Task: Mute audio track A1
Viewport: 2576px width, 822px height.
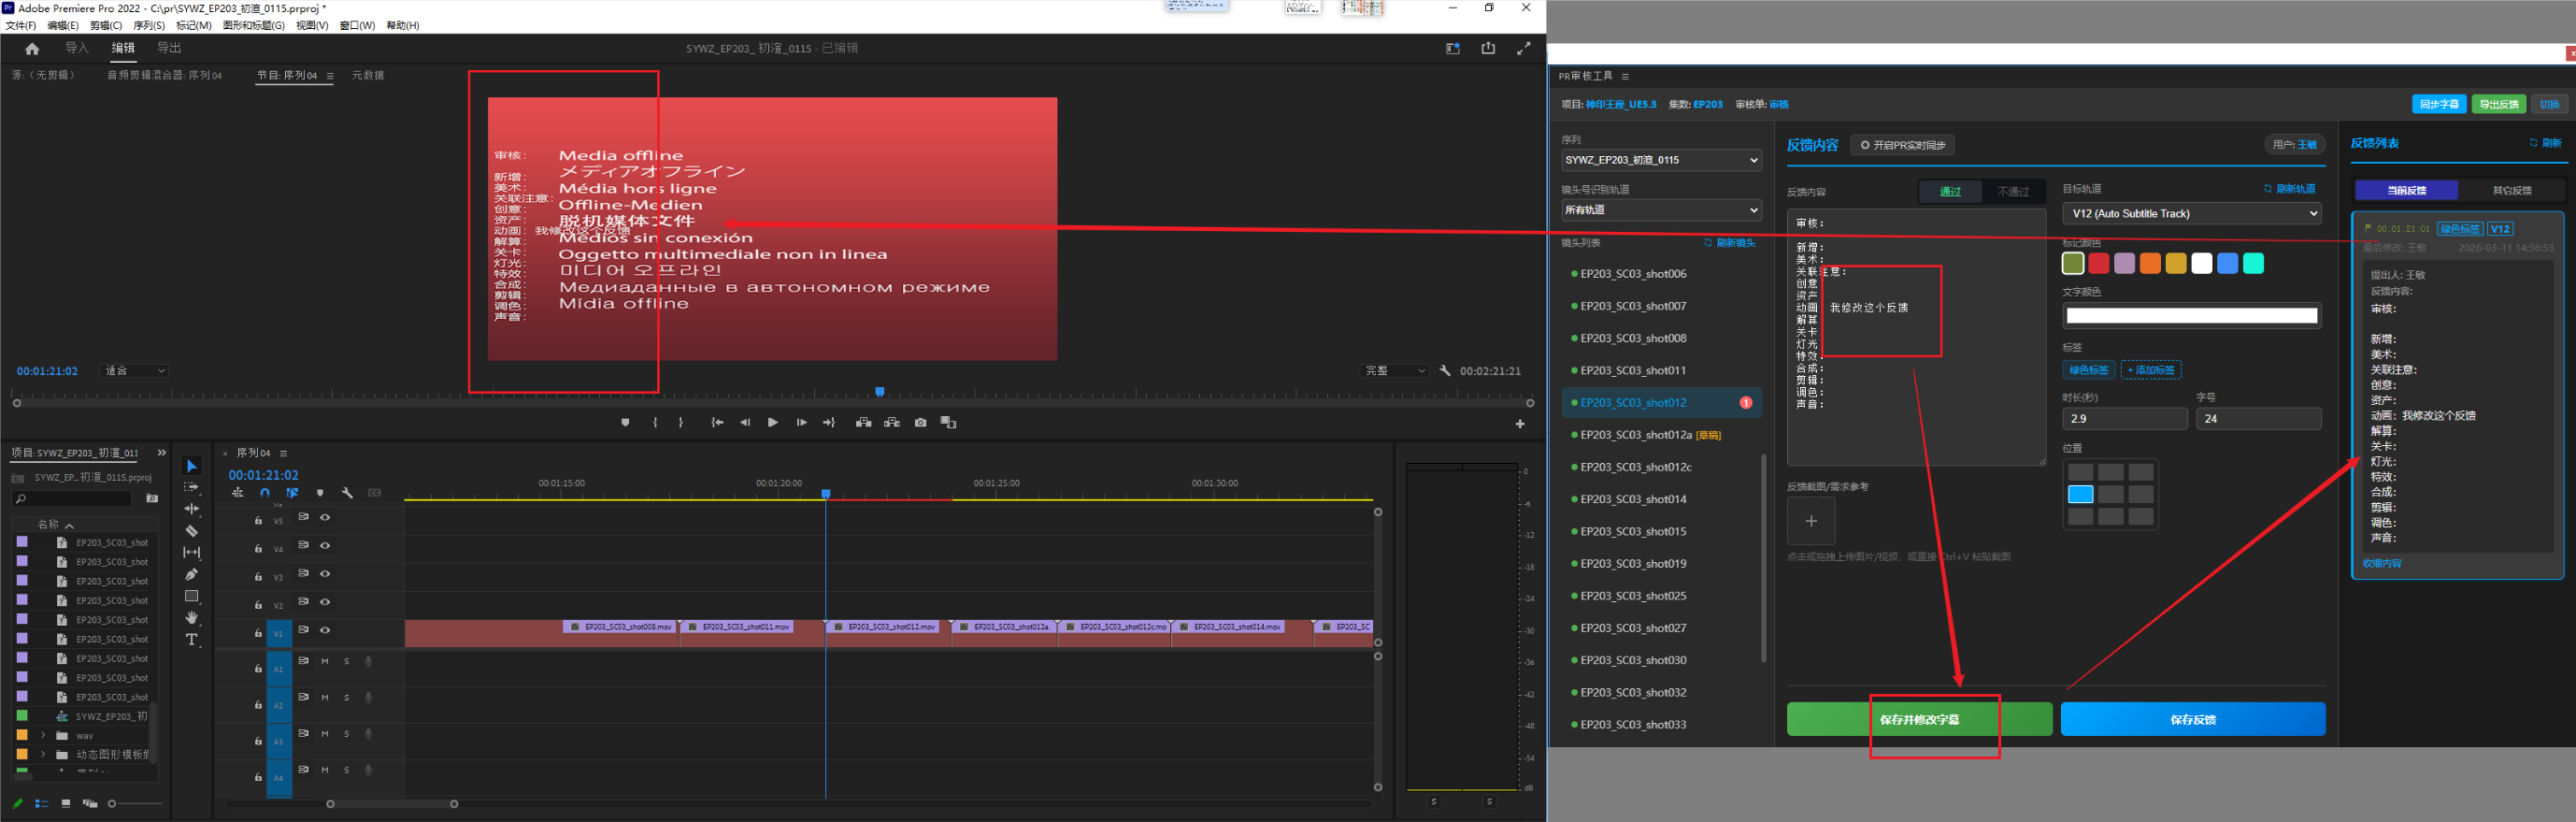Action: click(325, 661)
